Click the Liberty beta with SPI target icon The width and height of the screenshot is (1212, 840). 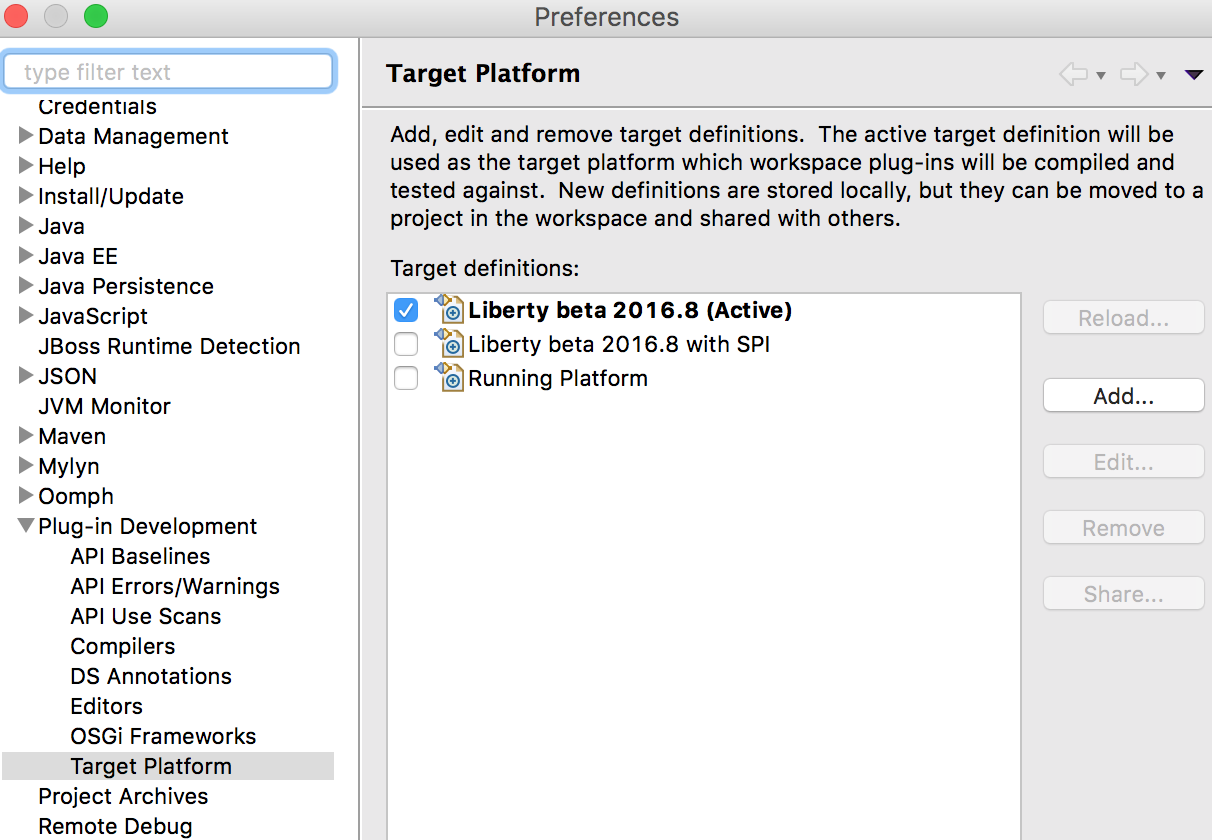449,344
